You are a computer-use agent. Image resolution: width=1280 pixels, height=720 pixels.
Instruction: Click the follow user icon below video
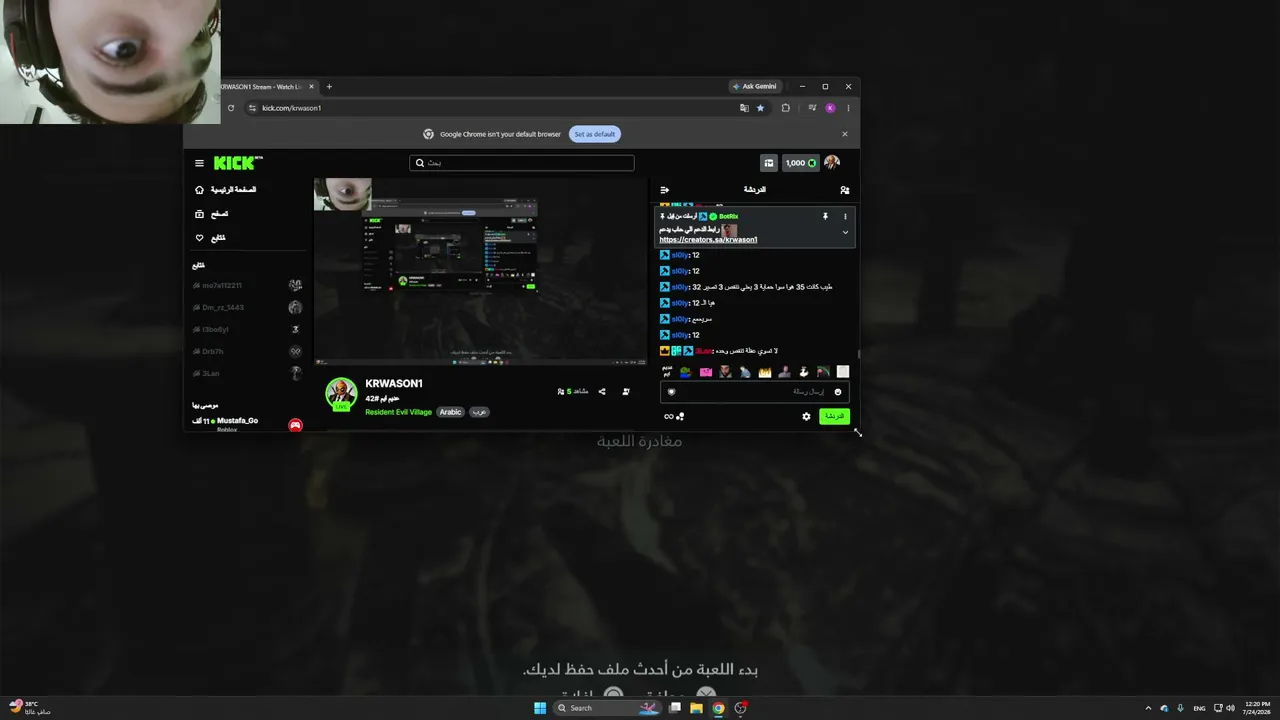(x=626, y=392)
